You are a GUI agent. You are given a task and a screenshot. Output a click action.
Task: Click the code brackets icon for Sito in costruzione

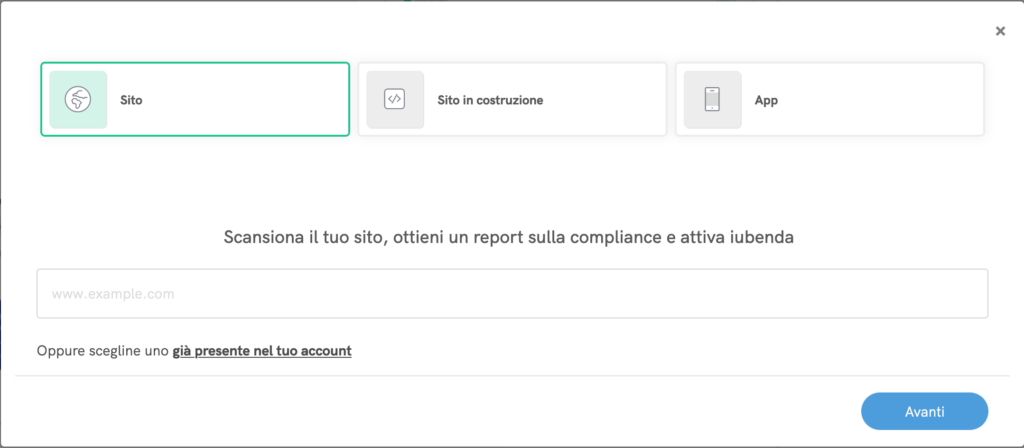[394, 99]
